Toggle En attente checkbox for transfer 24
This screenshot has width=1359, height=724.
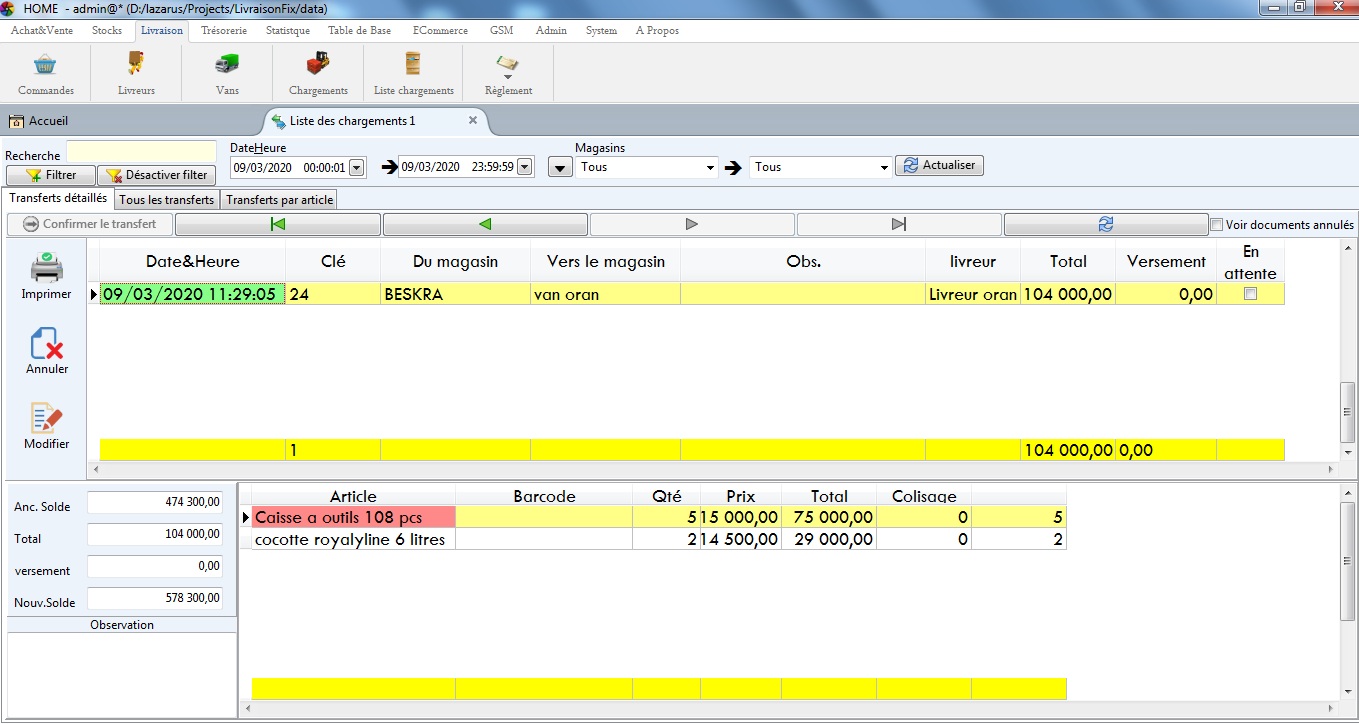[1250, 294]
